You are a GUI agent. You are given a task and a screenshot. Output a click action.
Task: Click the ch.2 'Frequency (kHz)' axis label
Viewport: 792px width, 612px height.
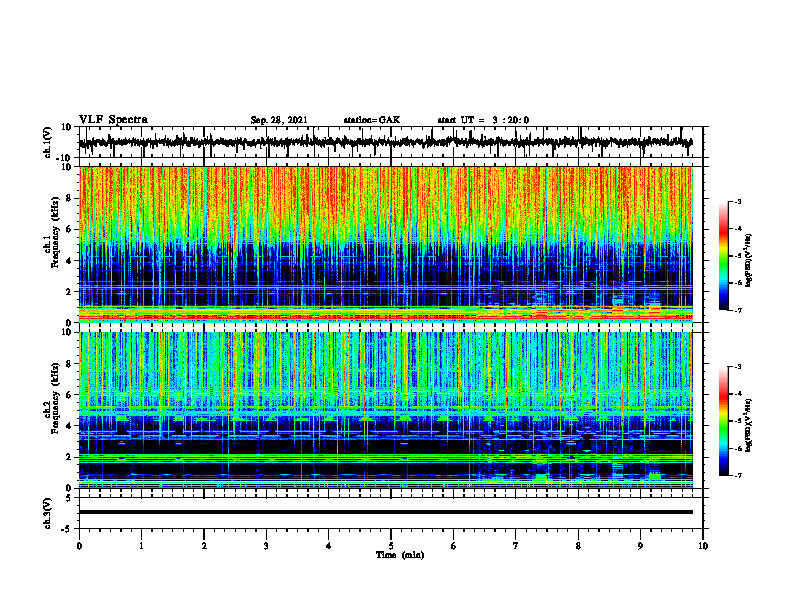point(55,398)
